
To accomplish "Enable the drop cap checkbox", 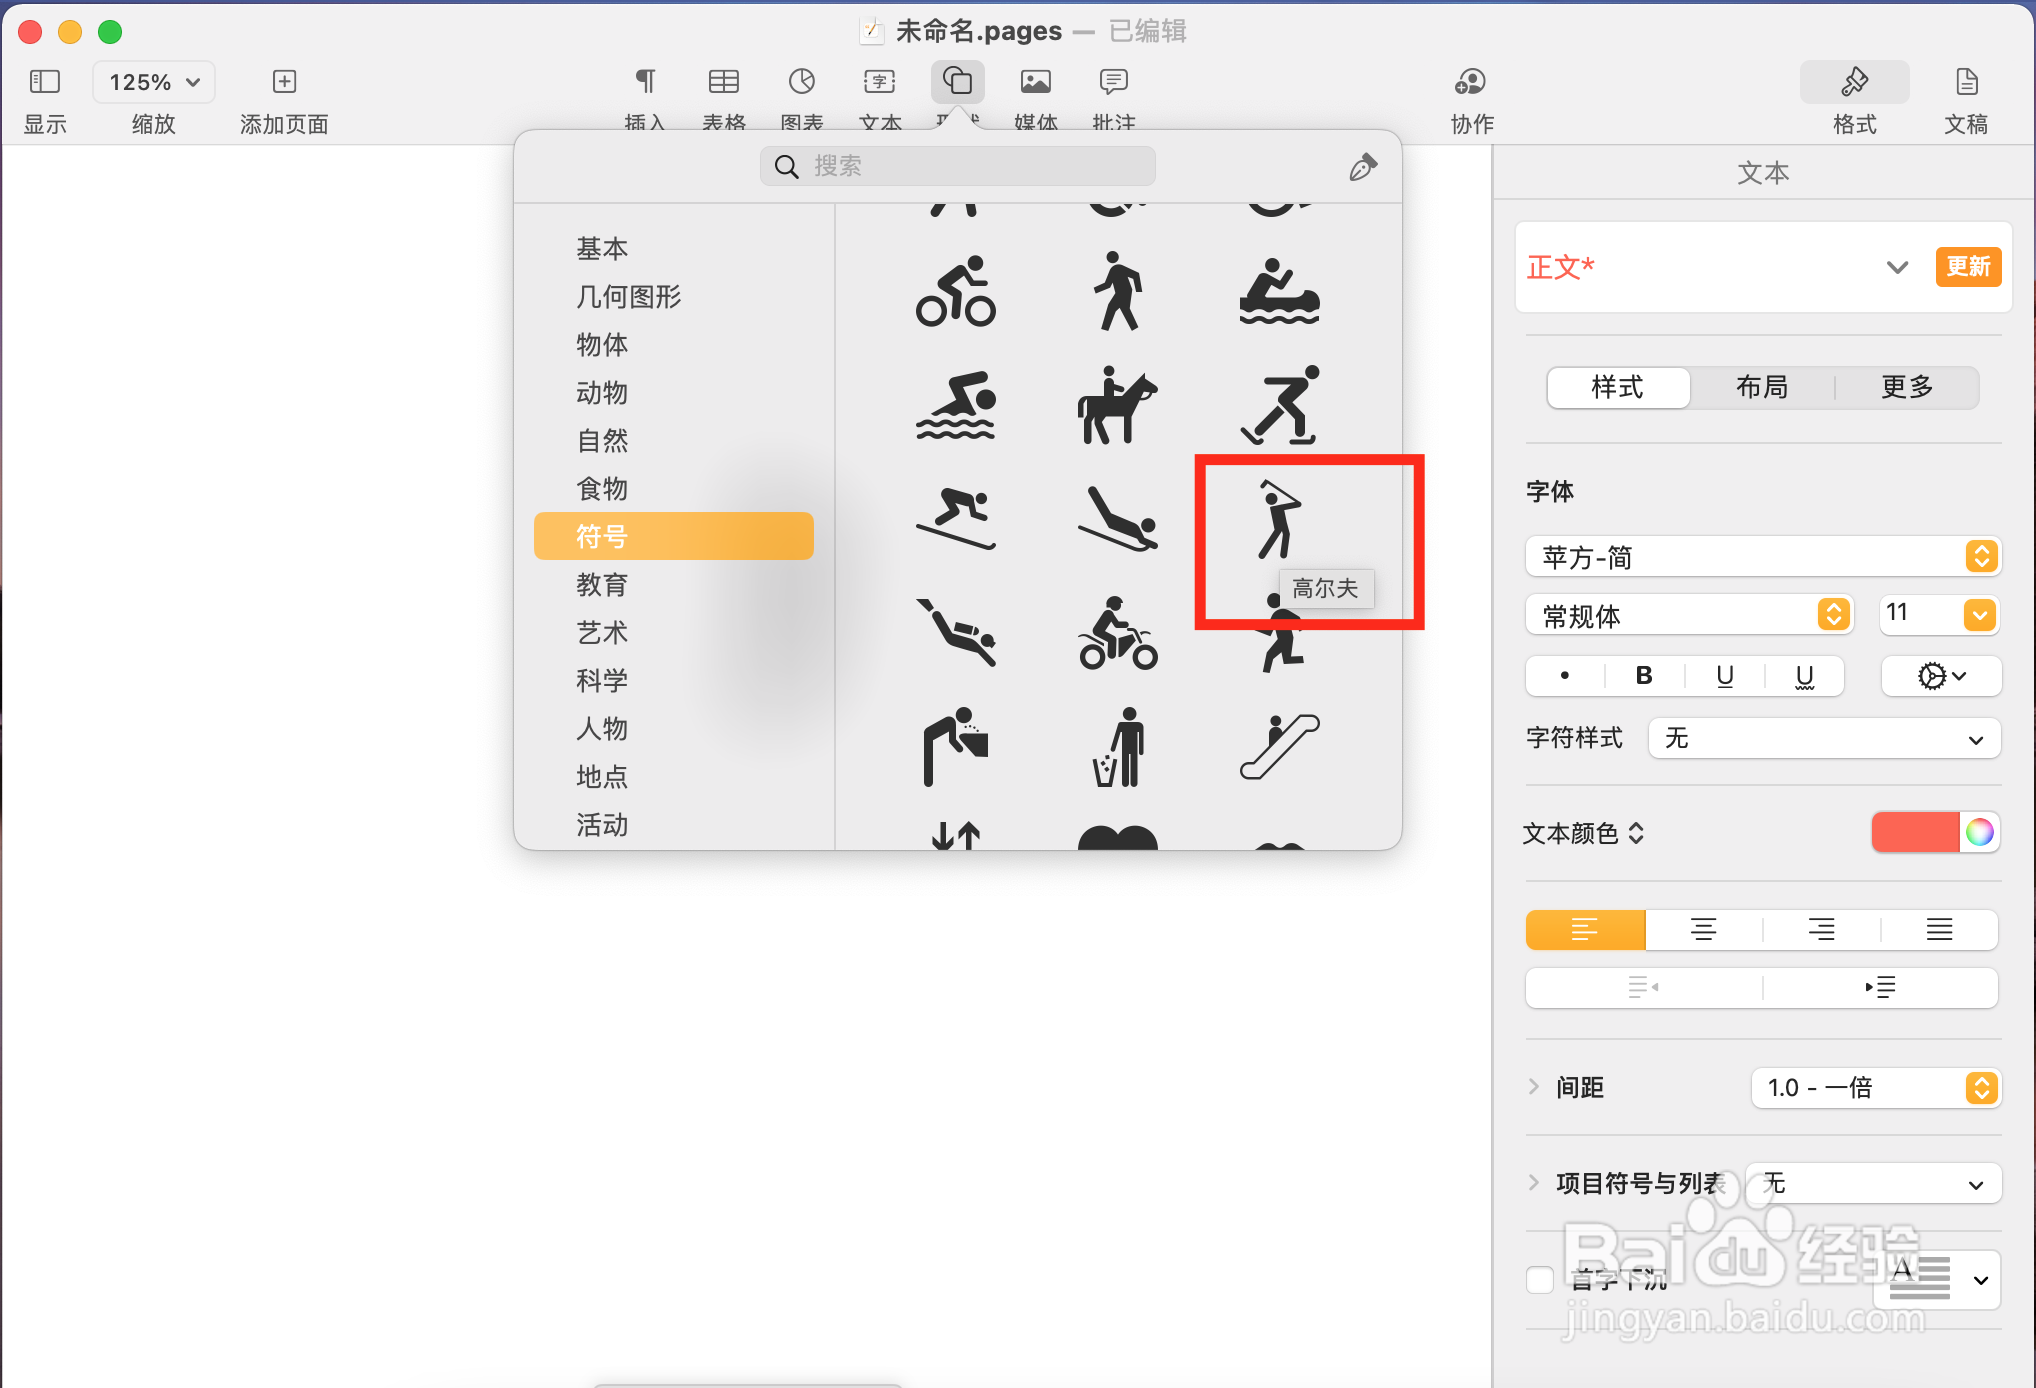I will 1540,1279.
